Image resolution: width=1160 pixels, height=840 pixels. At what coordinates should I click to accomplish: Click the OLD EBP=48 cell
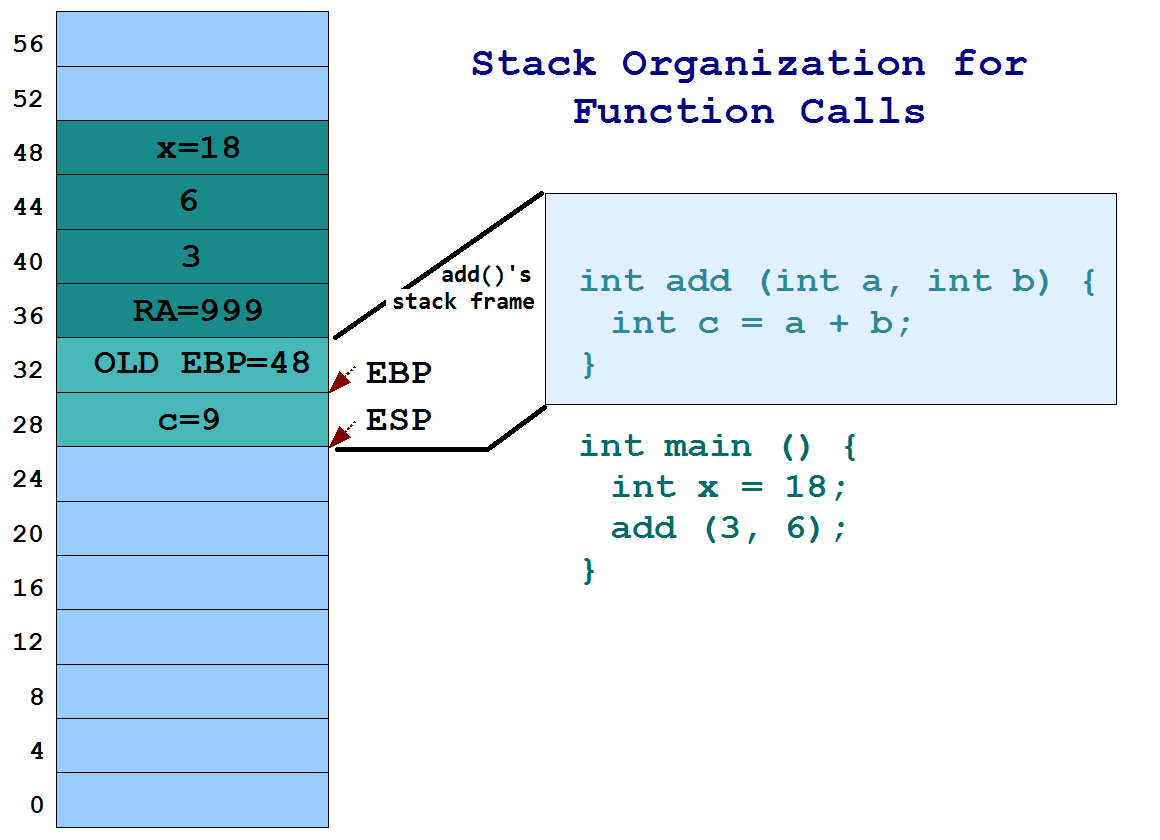pyautogui.click(x=192, y=364)
